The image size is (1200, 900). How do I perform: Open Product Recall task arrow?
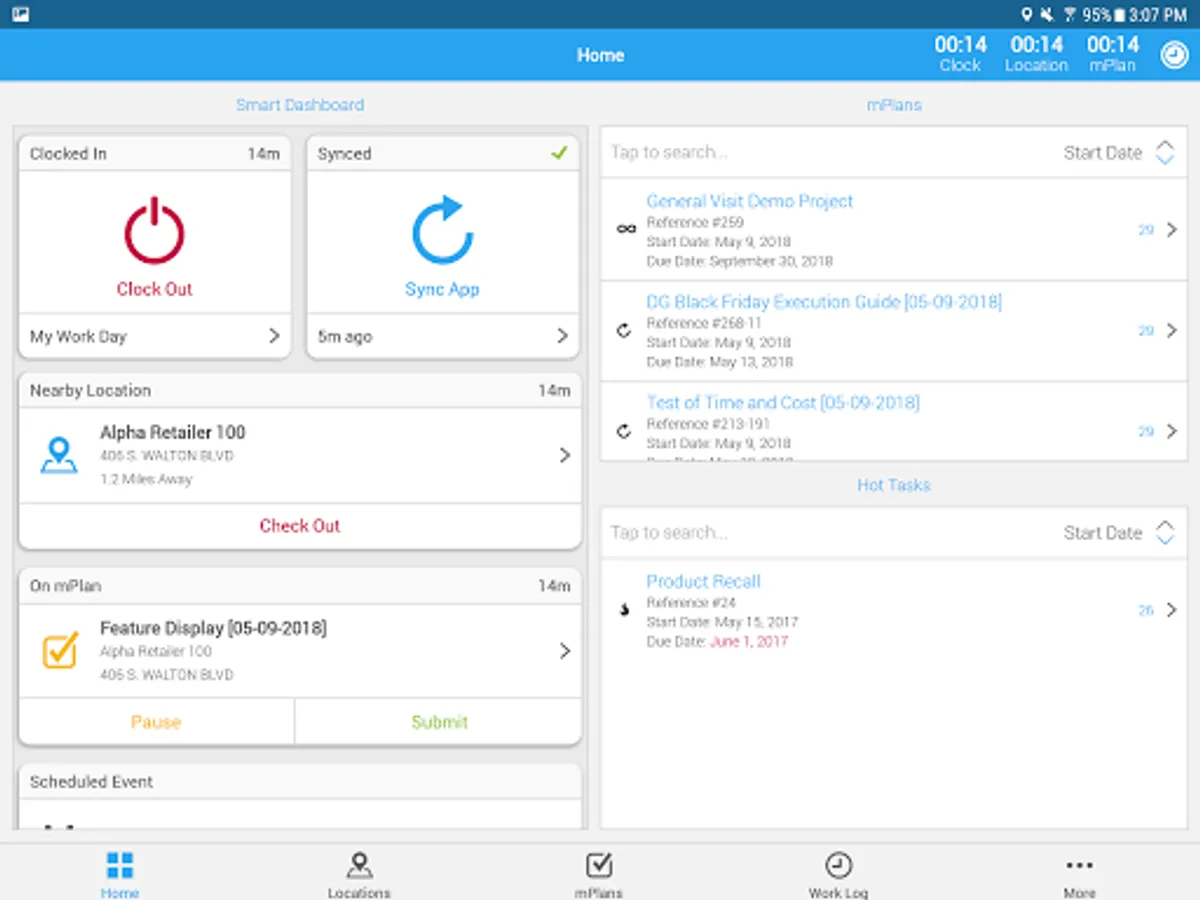tap(1172, 610)
